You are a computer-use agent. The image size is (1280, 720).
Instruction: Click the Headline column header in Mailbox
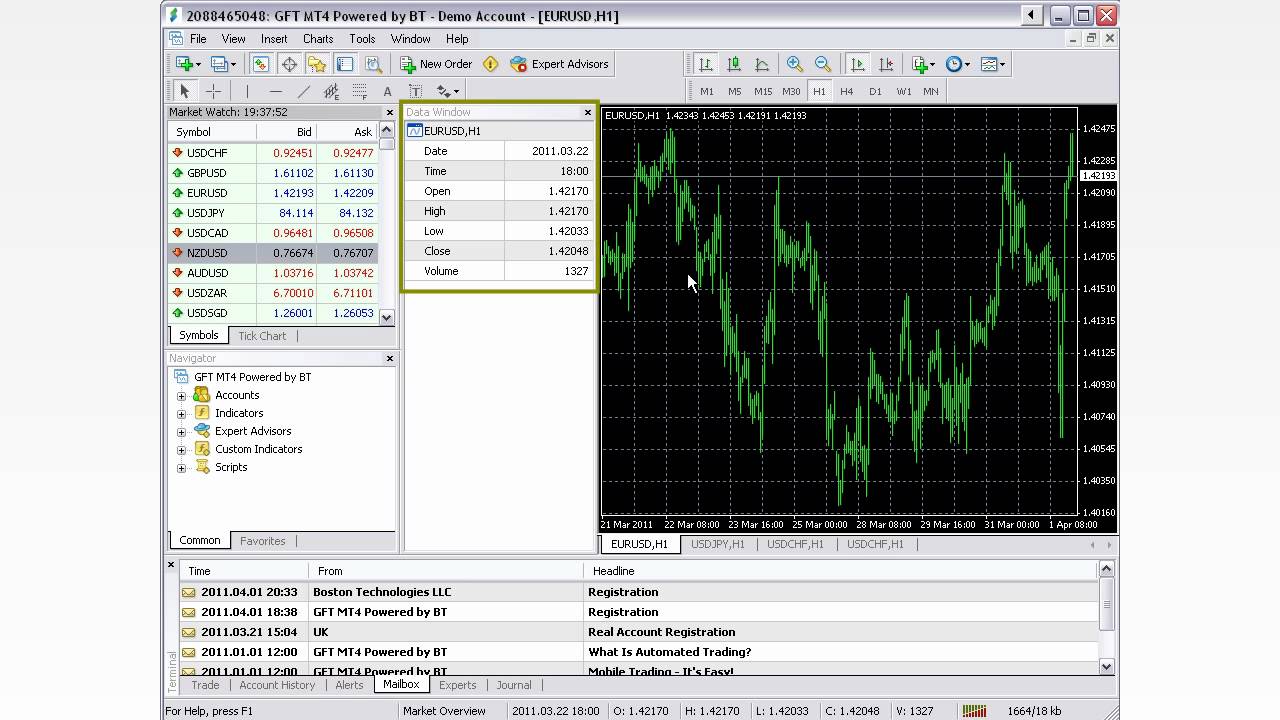840,571
